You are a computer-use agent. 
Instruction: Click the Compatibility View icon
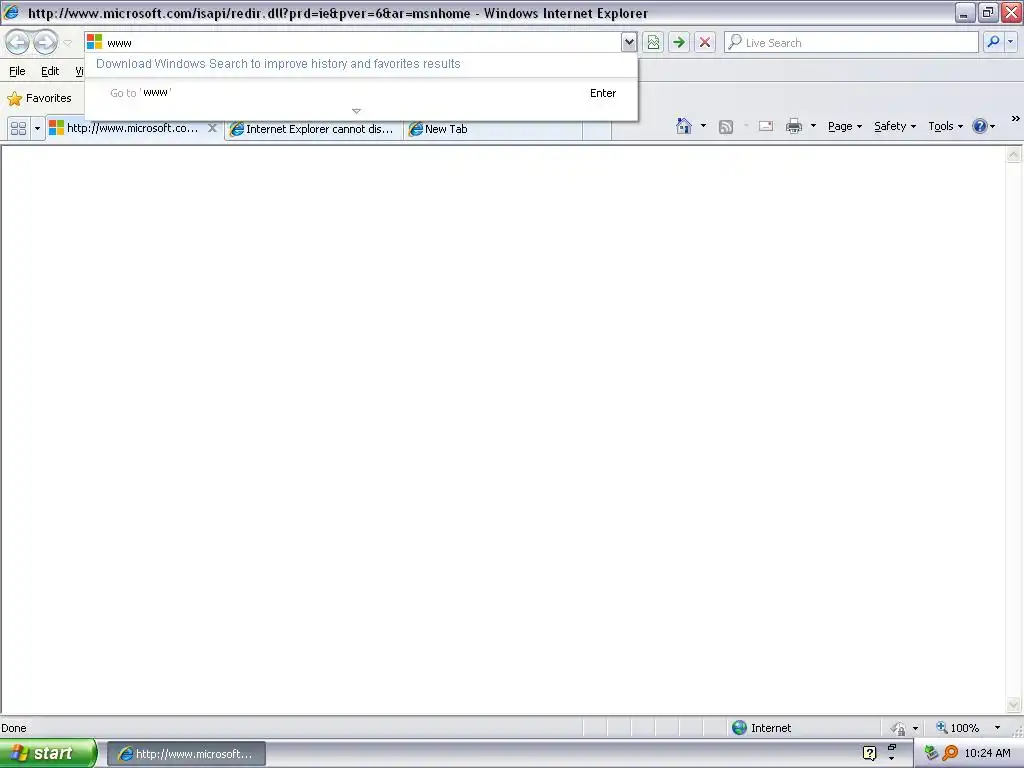tap(653, 42)
